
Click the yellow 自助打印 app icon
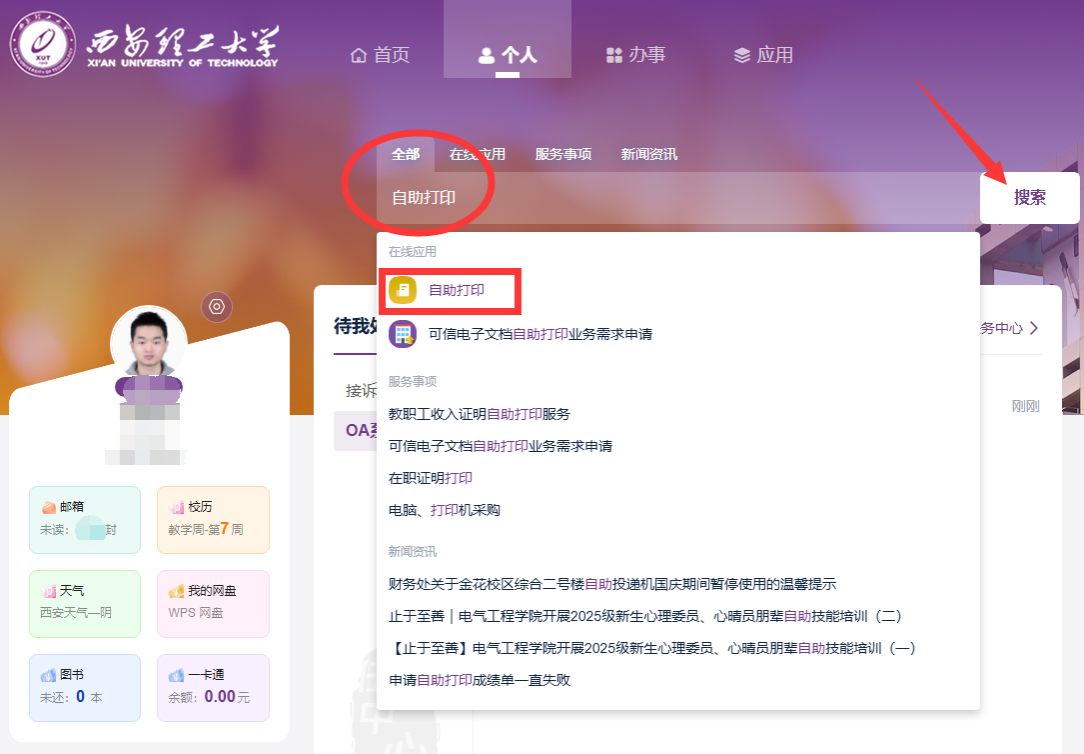click(x=402, y=289)
